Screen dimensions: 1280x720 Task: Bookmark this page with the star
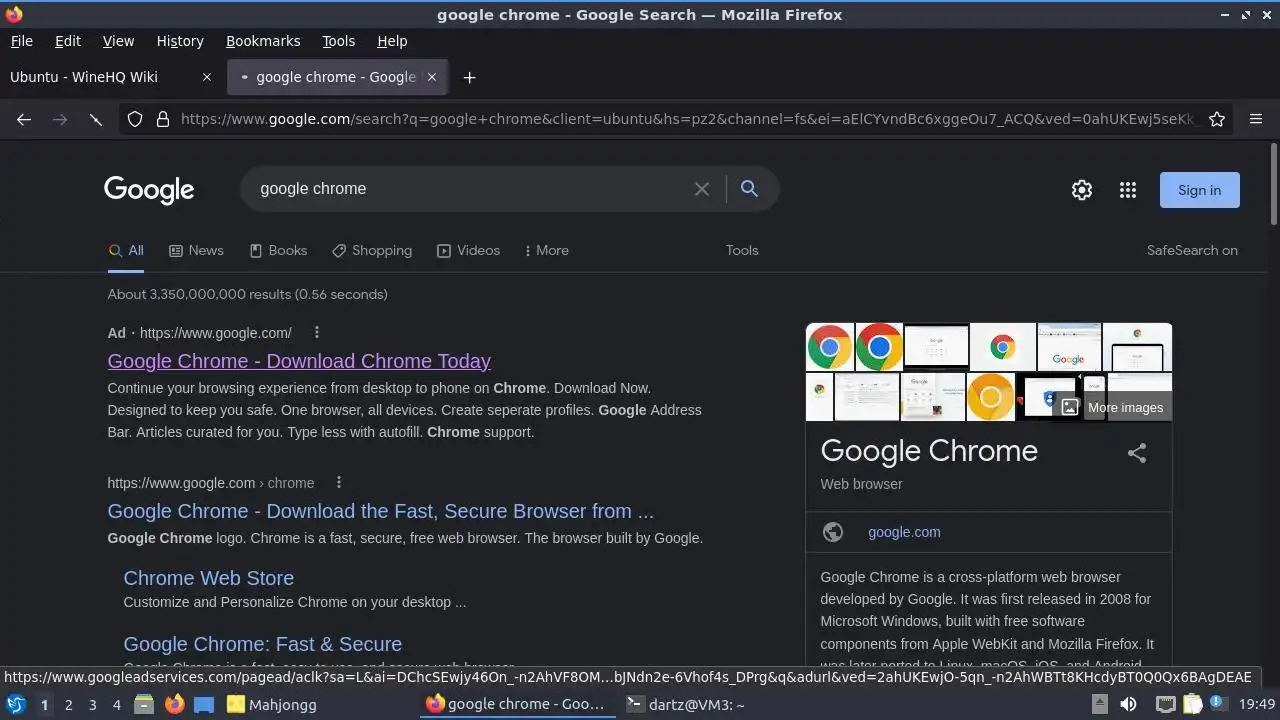pos(1217,119)
